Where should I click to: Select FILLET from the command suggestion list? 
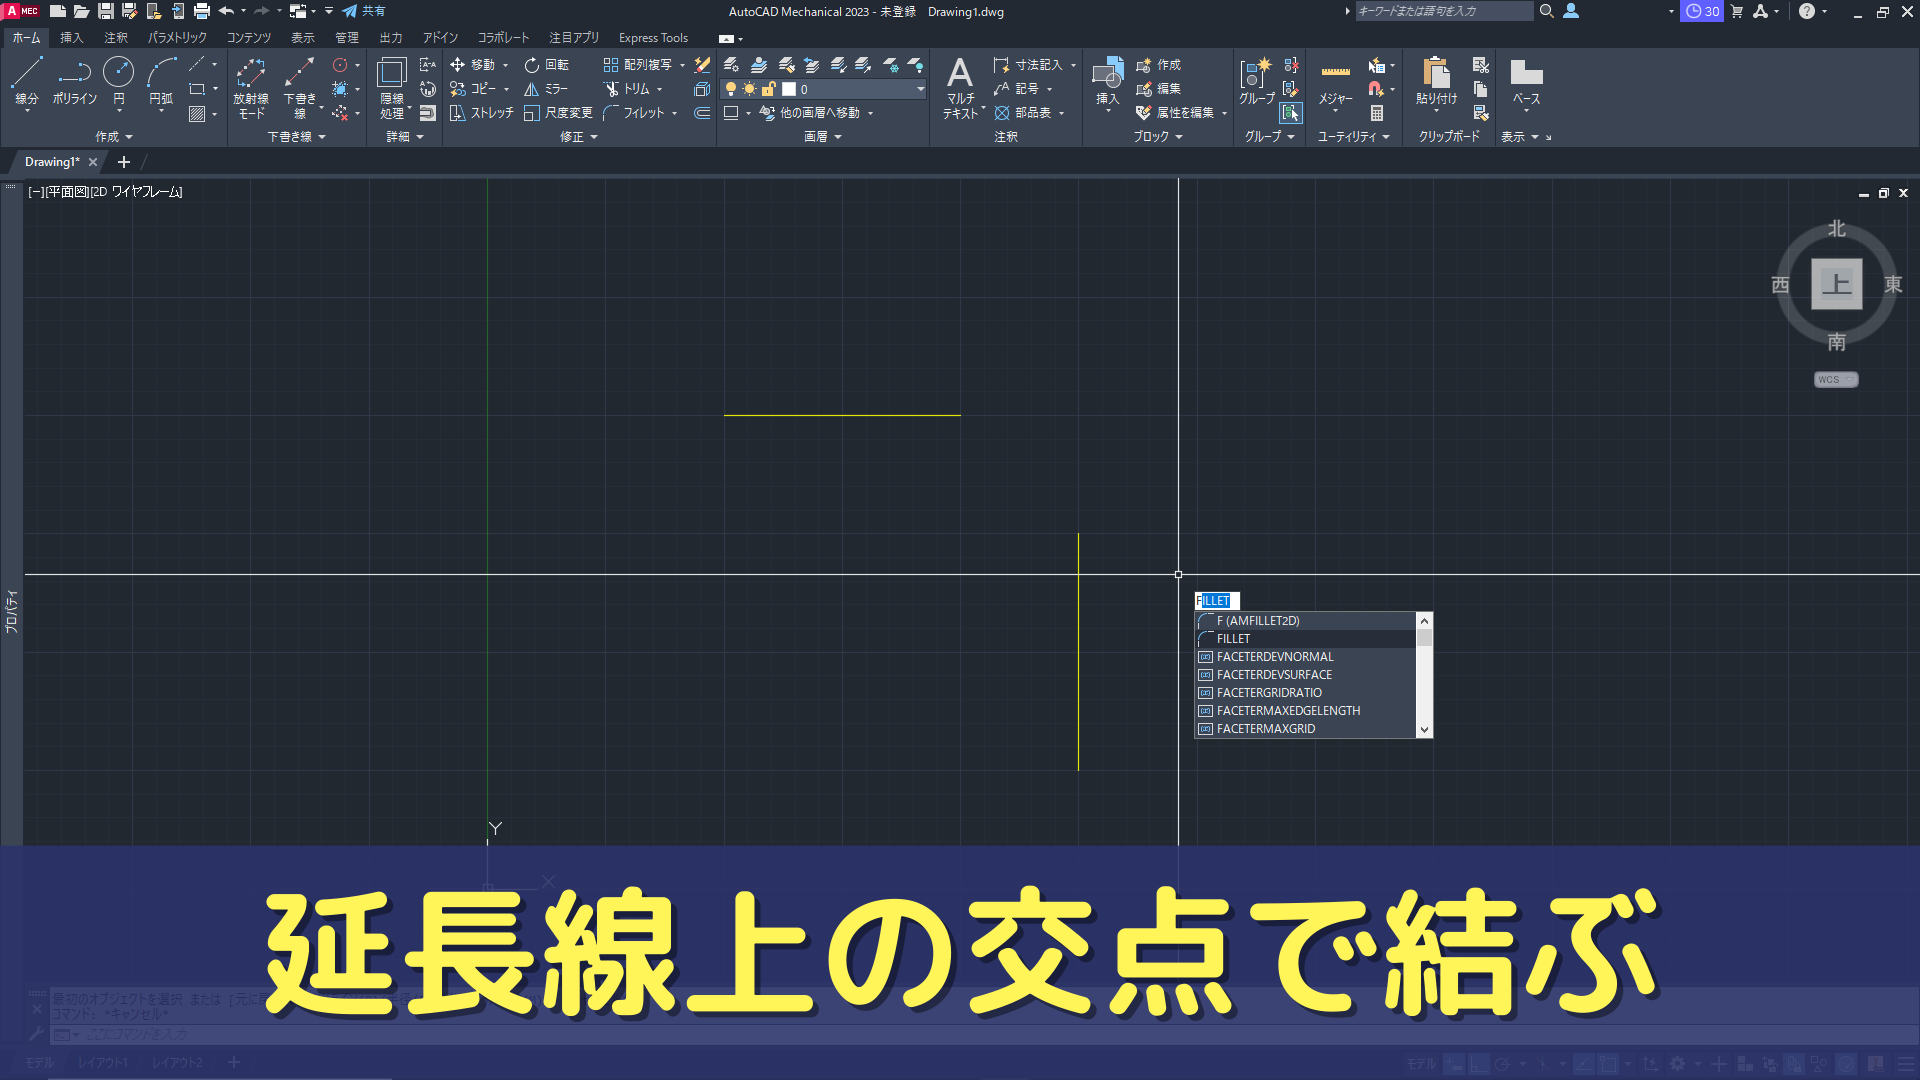coord(1232,638)
